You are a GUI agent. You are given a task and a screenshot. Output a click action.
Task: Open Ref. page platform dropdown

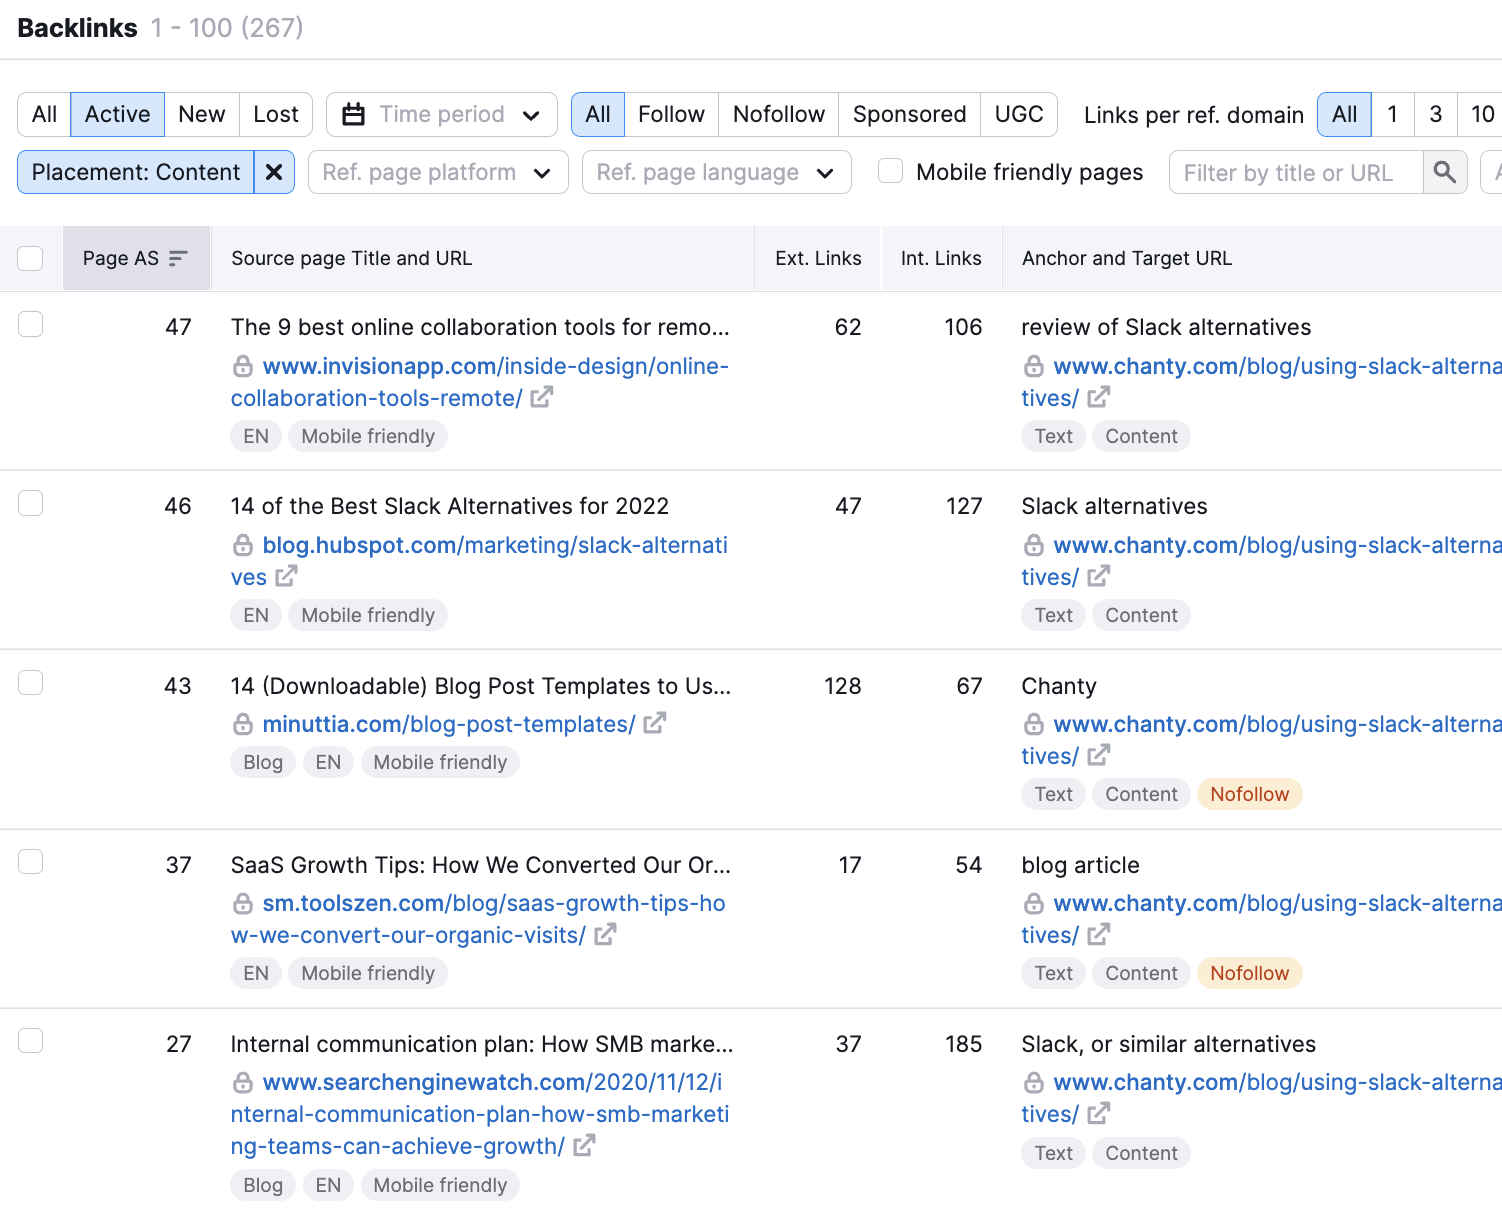[x=438, y=172]
